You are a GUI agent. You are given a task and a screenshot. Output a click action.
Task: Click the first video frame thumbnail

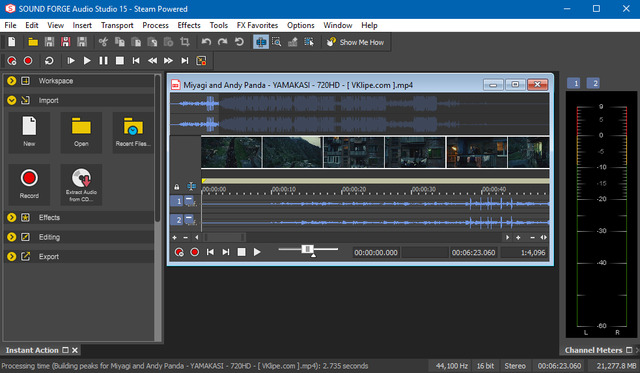click(x=231, y=152)
